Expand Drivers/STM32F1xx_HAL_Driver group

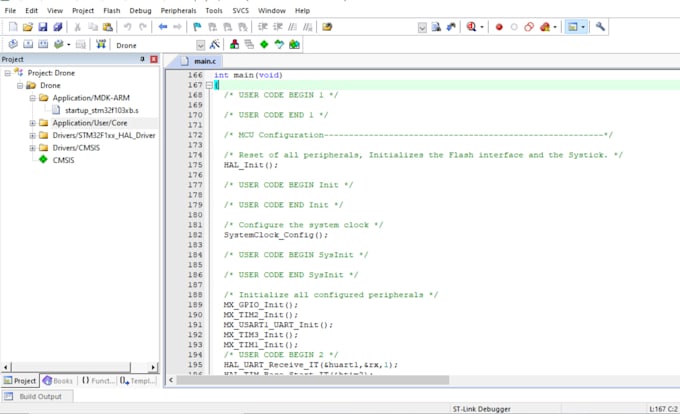coord(33,136)
